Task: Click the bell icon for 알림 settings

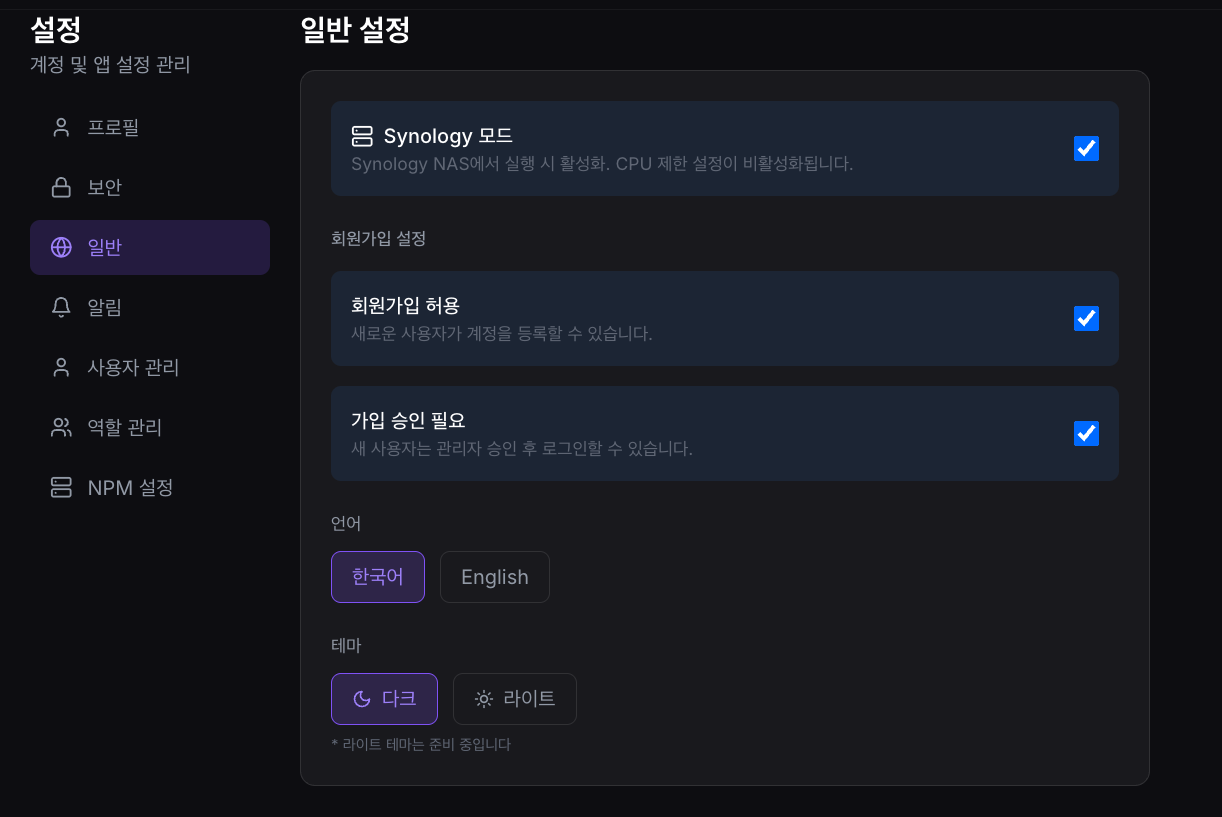Action: point(59,307)
